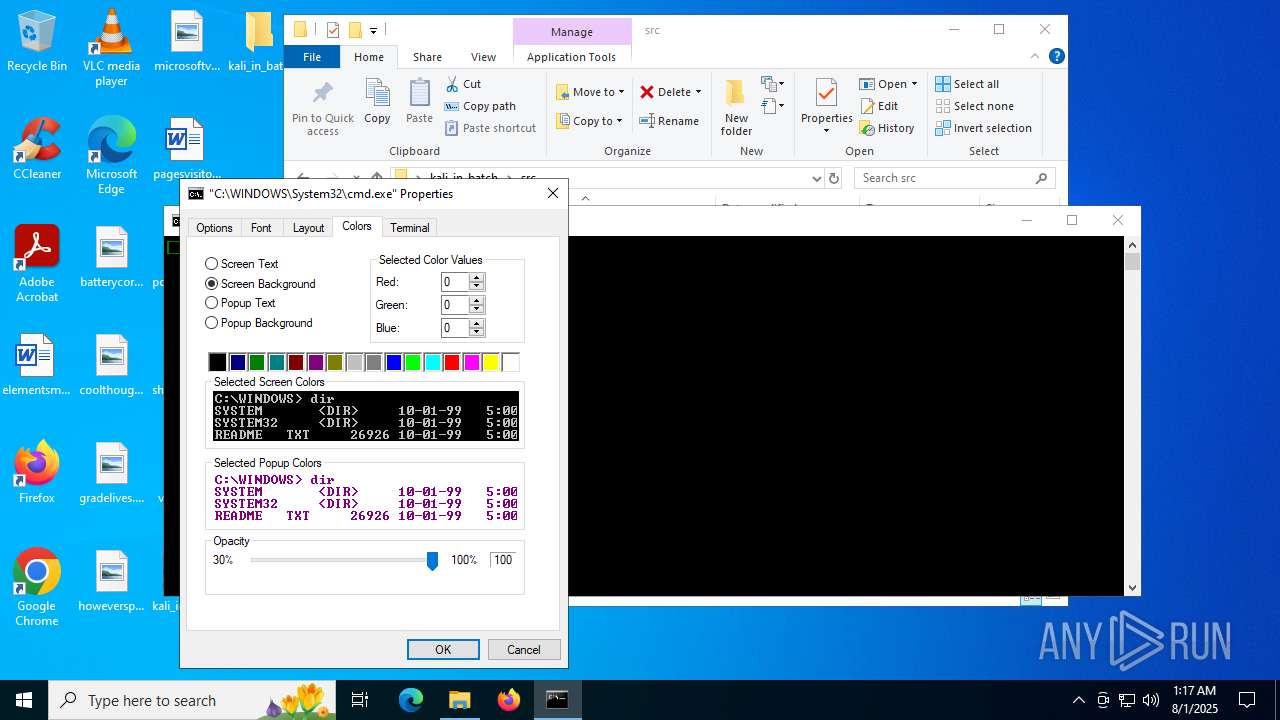Image resolution: width=1280 pixels, height=720 pixels.
Task: Click Copy path in Explorer ribbon
Action: [x=480, y=106]
